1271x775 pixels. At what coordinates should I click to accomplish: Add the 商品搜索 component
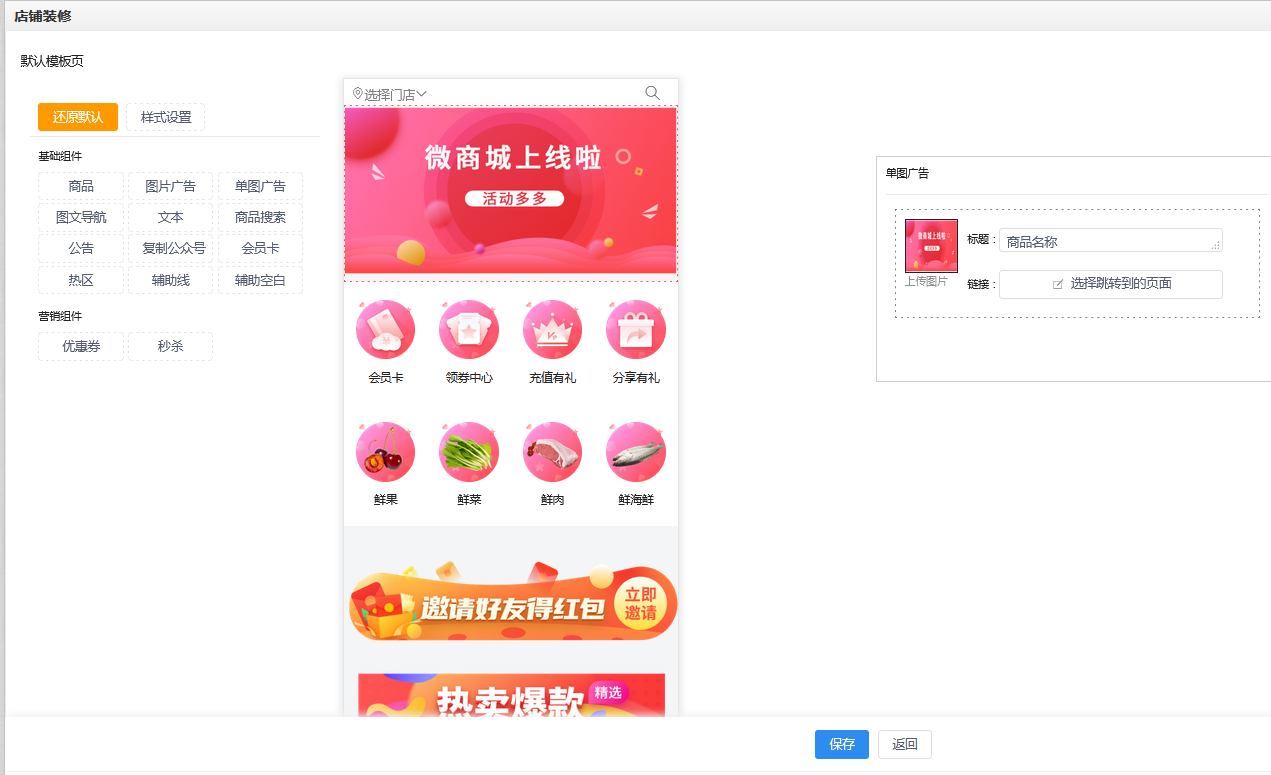tap(260, 217)
